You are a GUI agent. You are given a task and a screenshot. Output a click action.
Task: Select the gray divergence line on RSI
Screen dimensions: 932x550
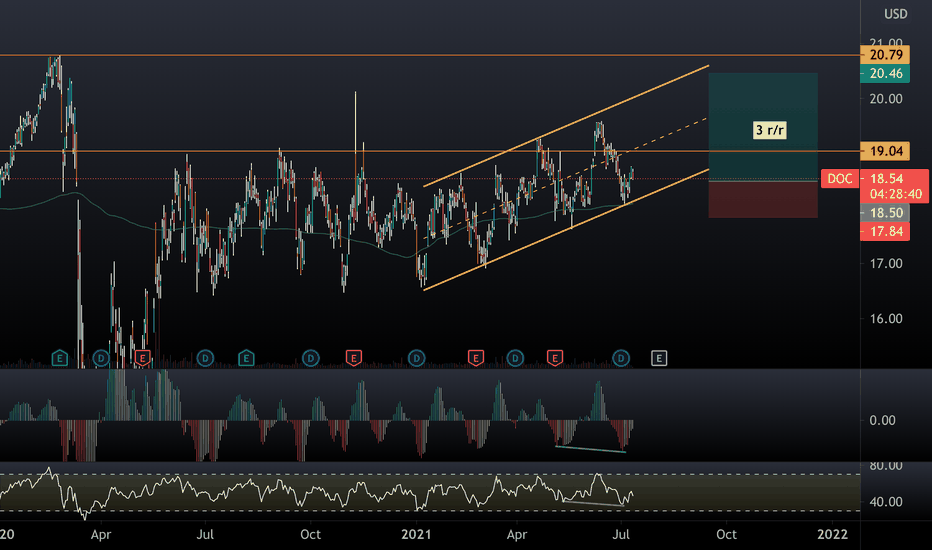coord(593,504)
